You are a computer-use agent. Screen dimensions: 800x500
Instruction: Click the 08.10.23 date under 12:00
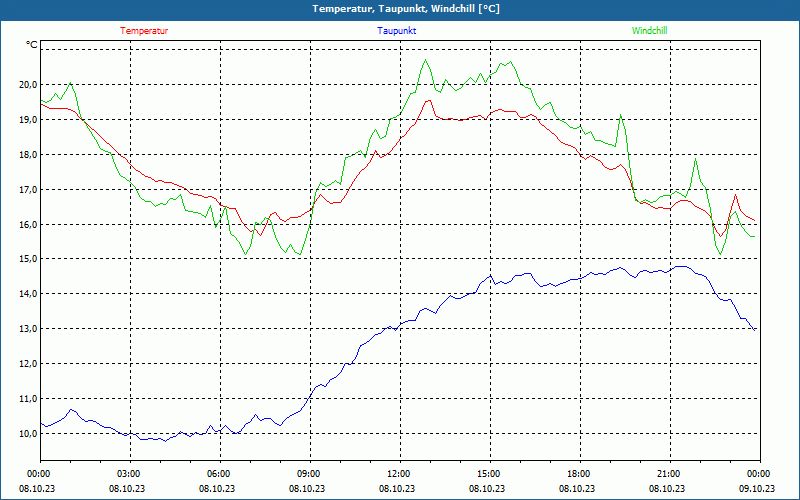pyautogui.click(x=397, y=488)
